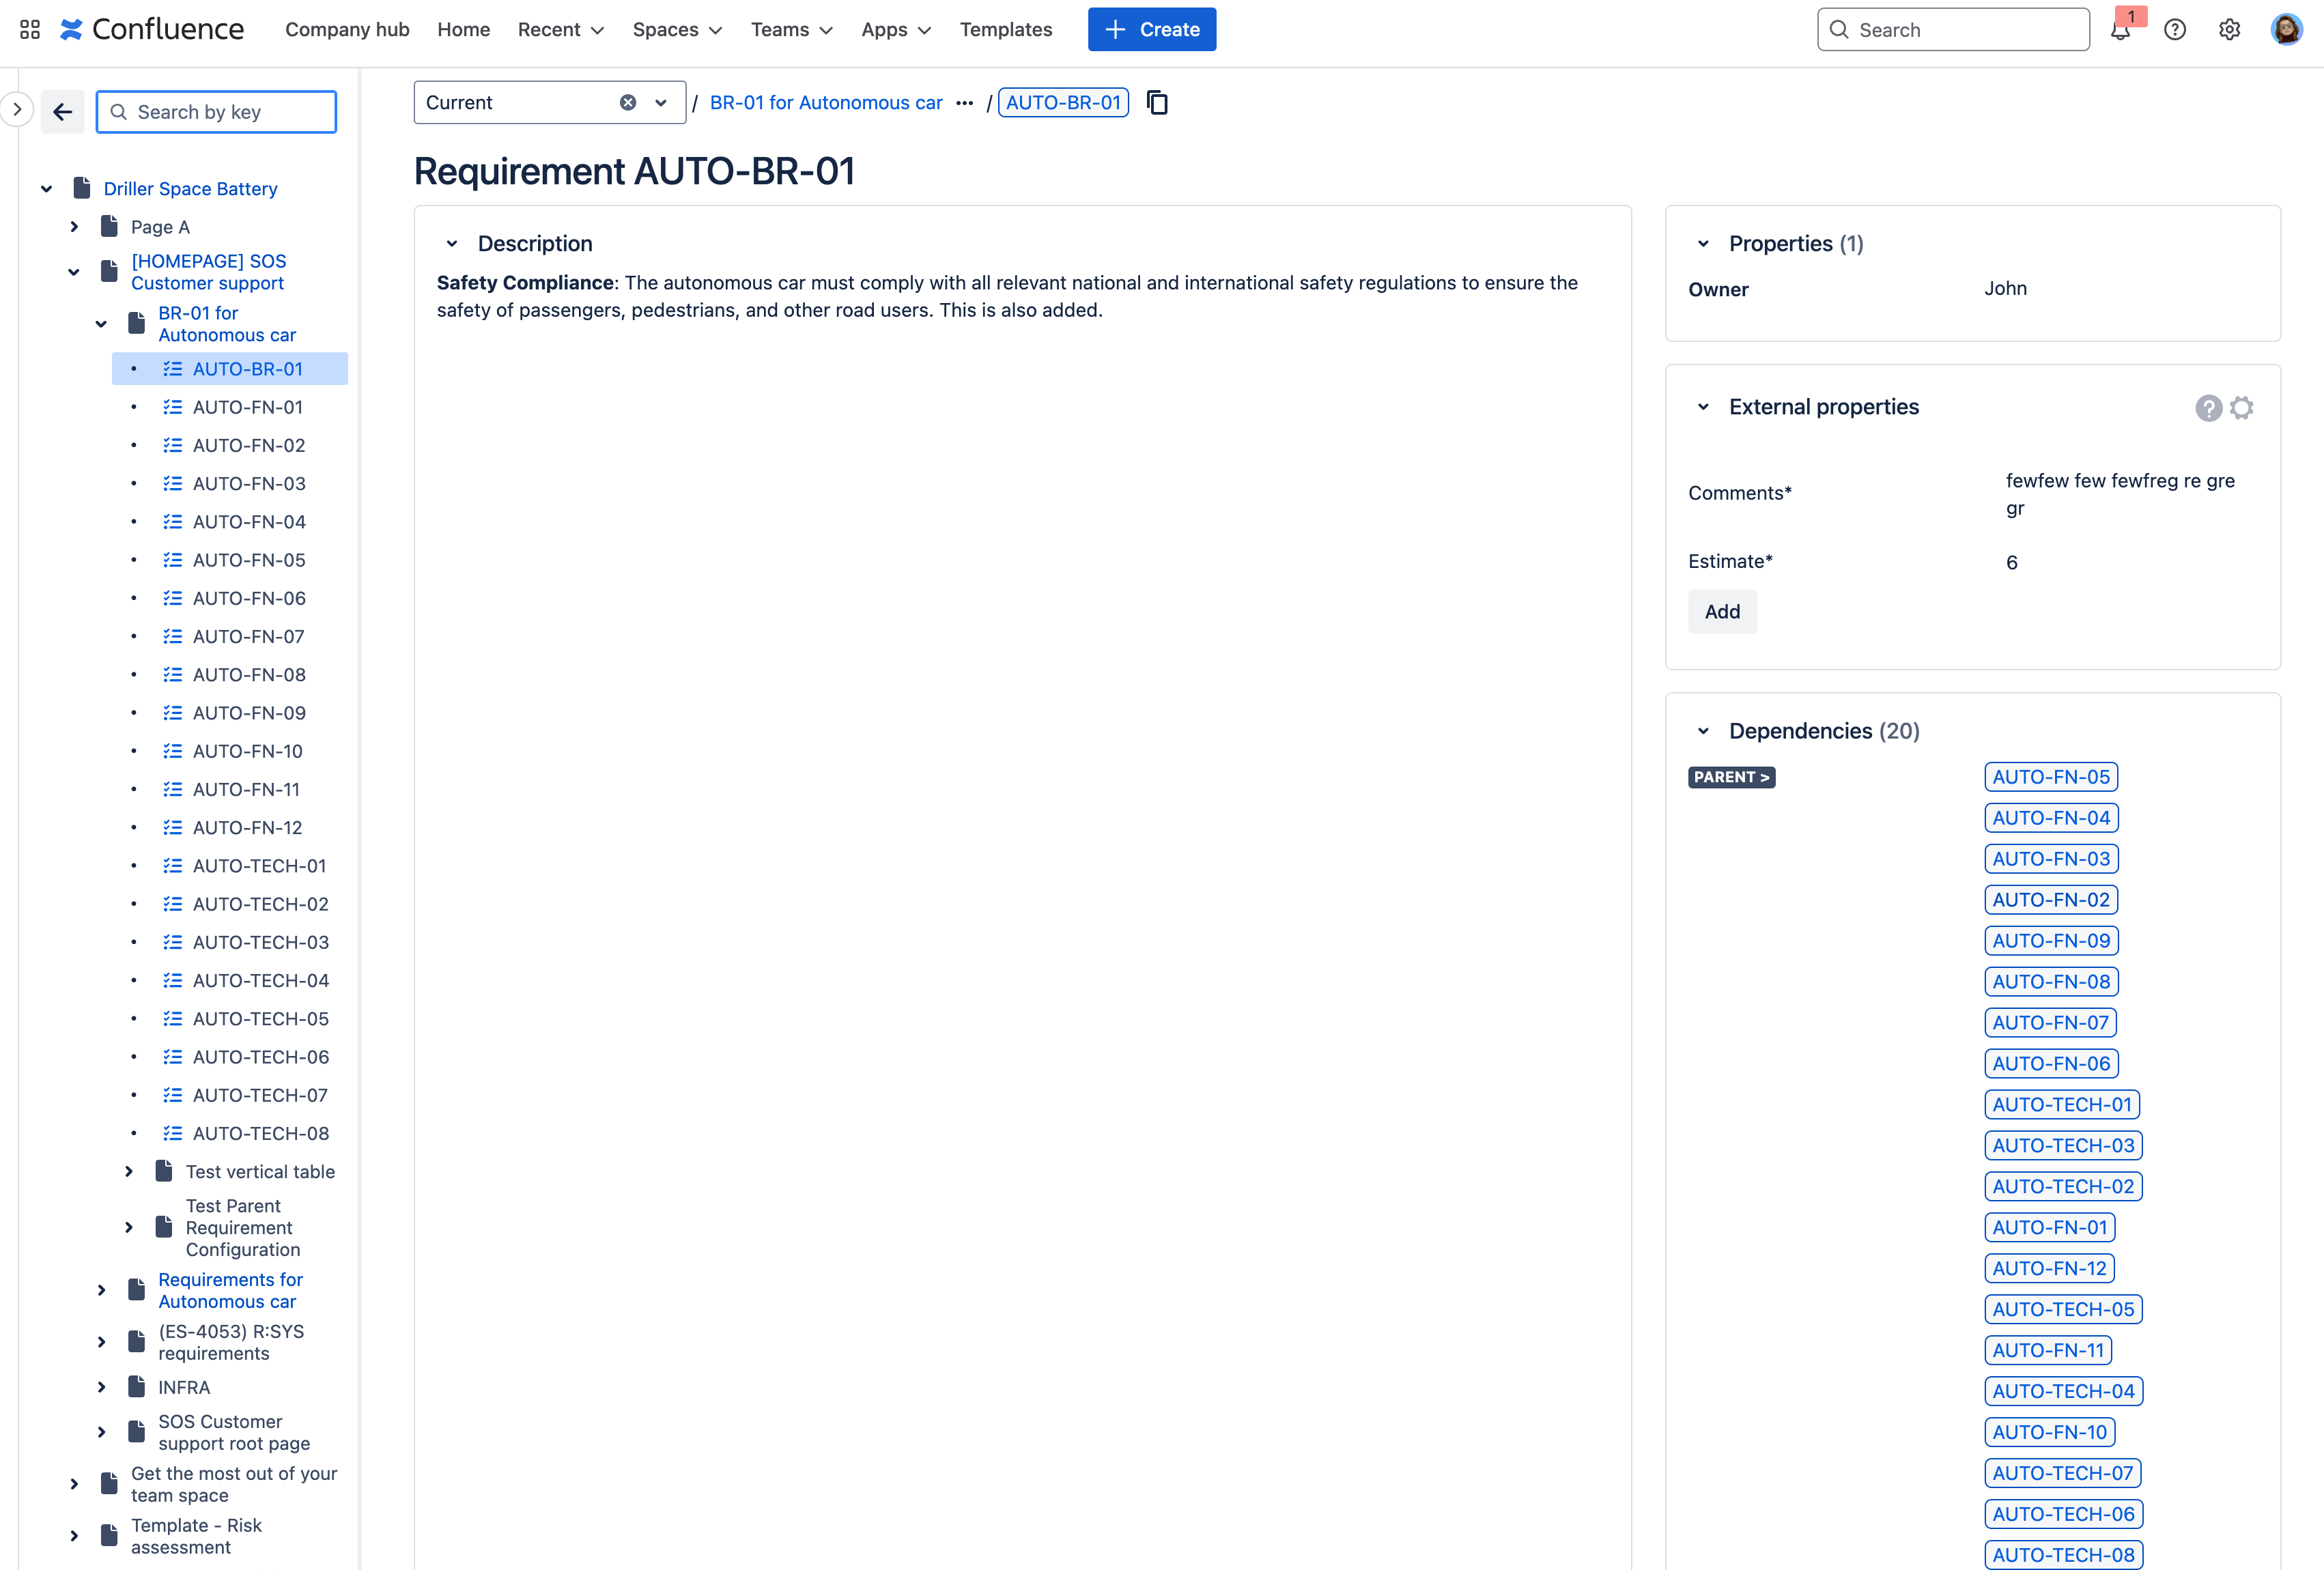This screenshot has width=2324, height=1570.
Task: Collapse the Description section
Action: point(452,244)
